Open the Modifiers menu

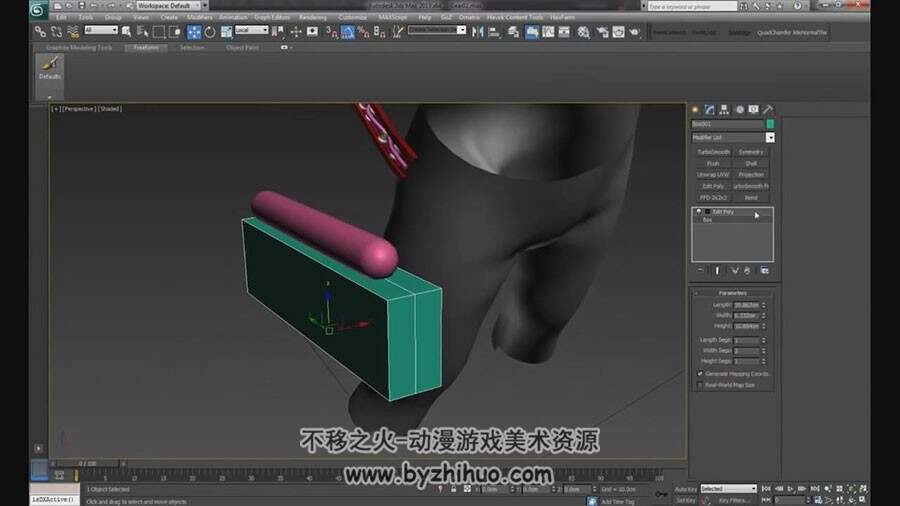[200, 17]
